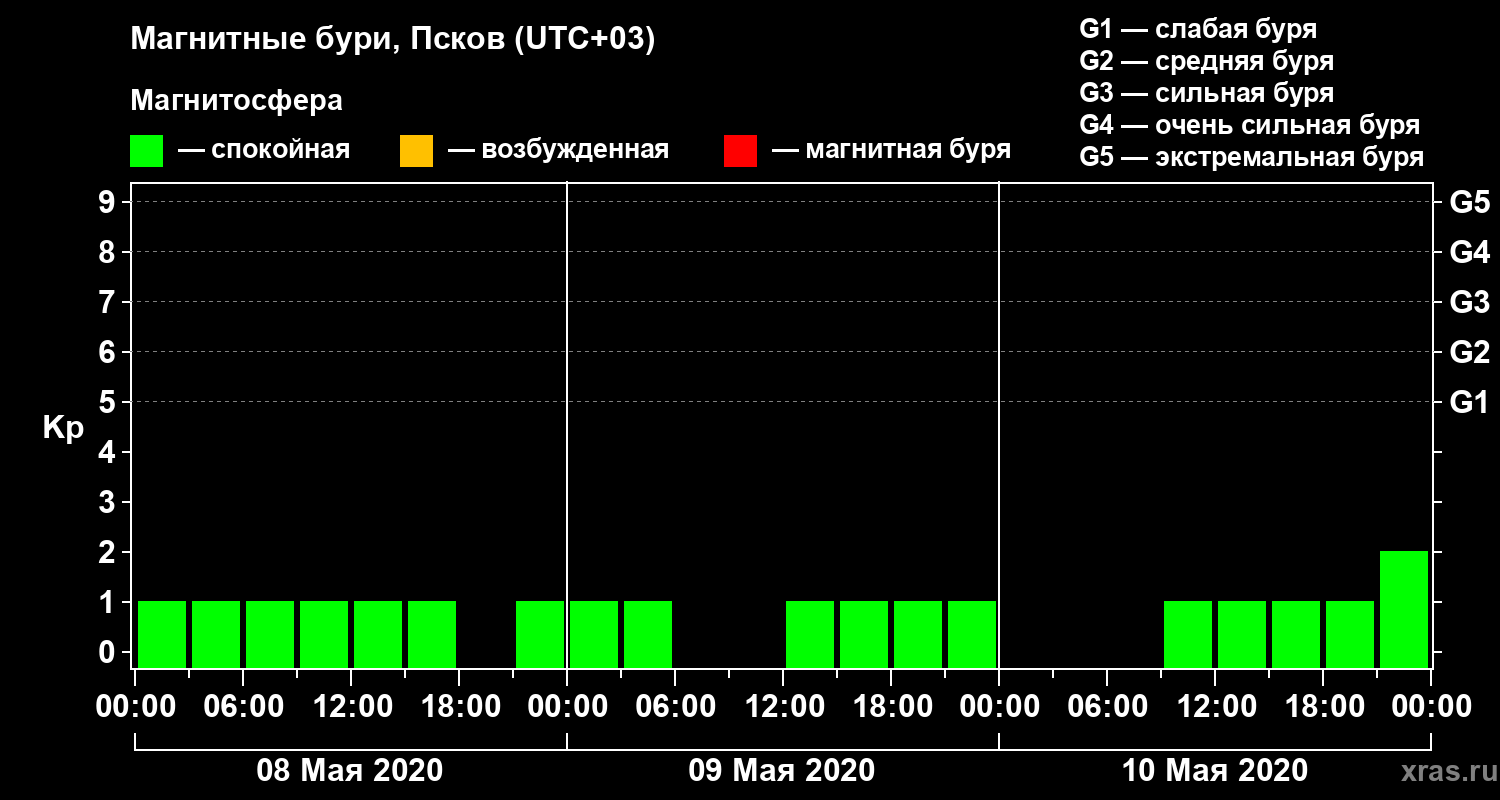Click the red 'магнитная буря' legend swatch

click(x=740, y=151)
